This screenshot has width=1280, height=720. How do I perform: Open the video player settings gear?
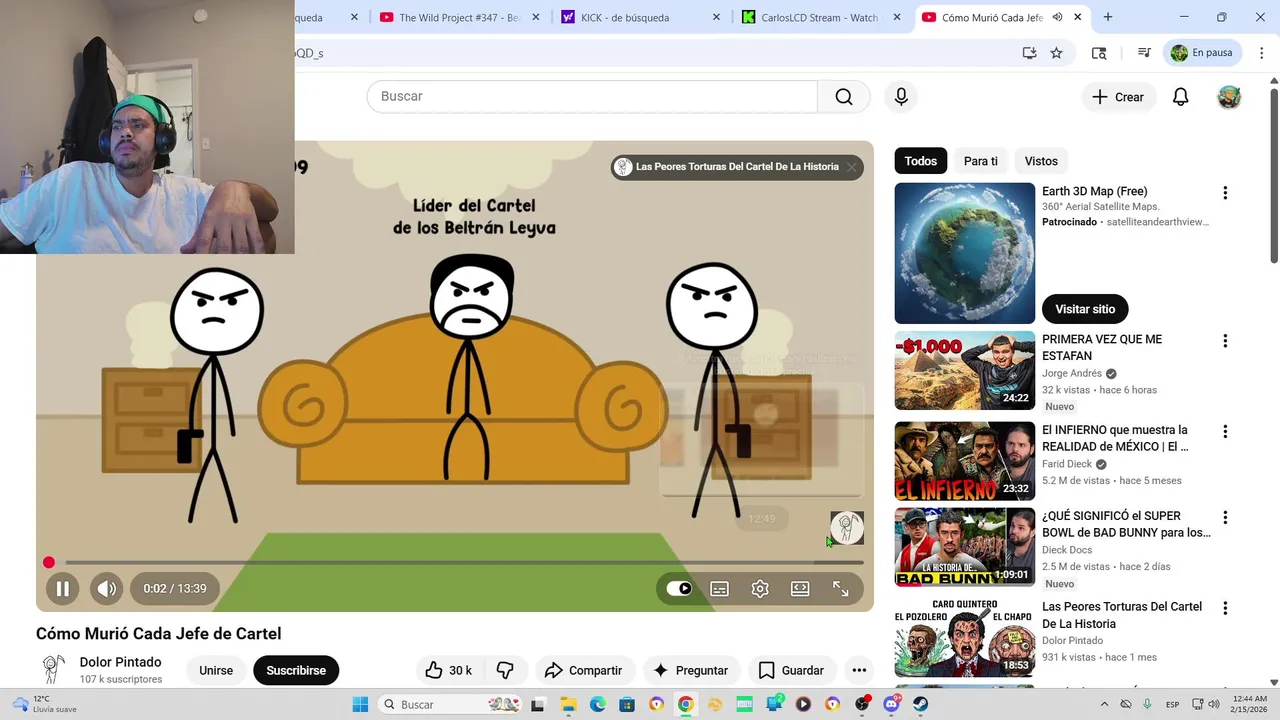coord(760,589)
